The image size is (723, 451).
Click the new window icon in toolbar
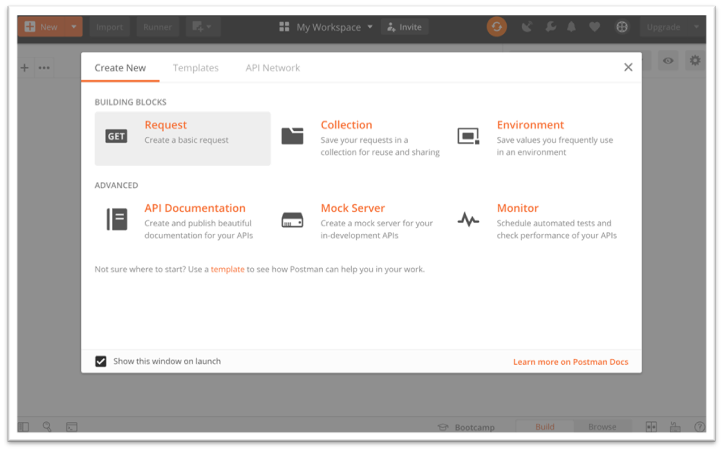[203, 27]
